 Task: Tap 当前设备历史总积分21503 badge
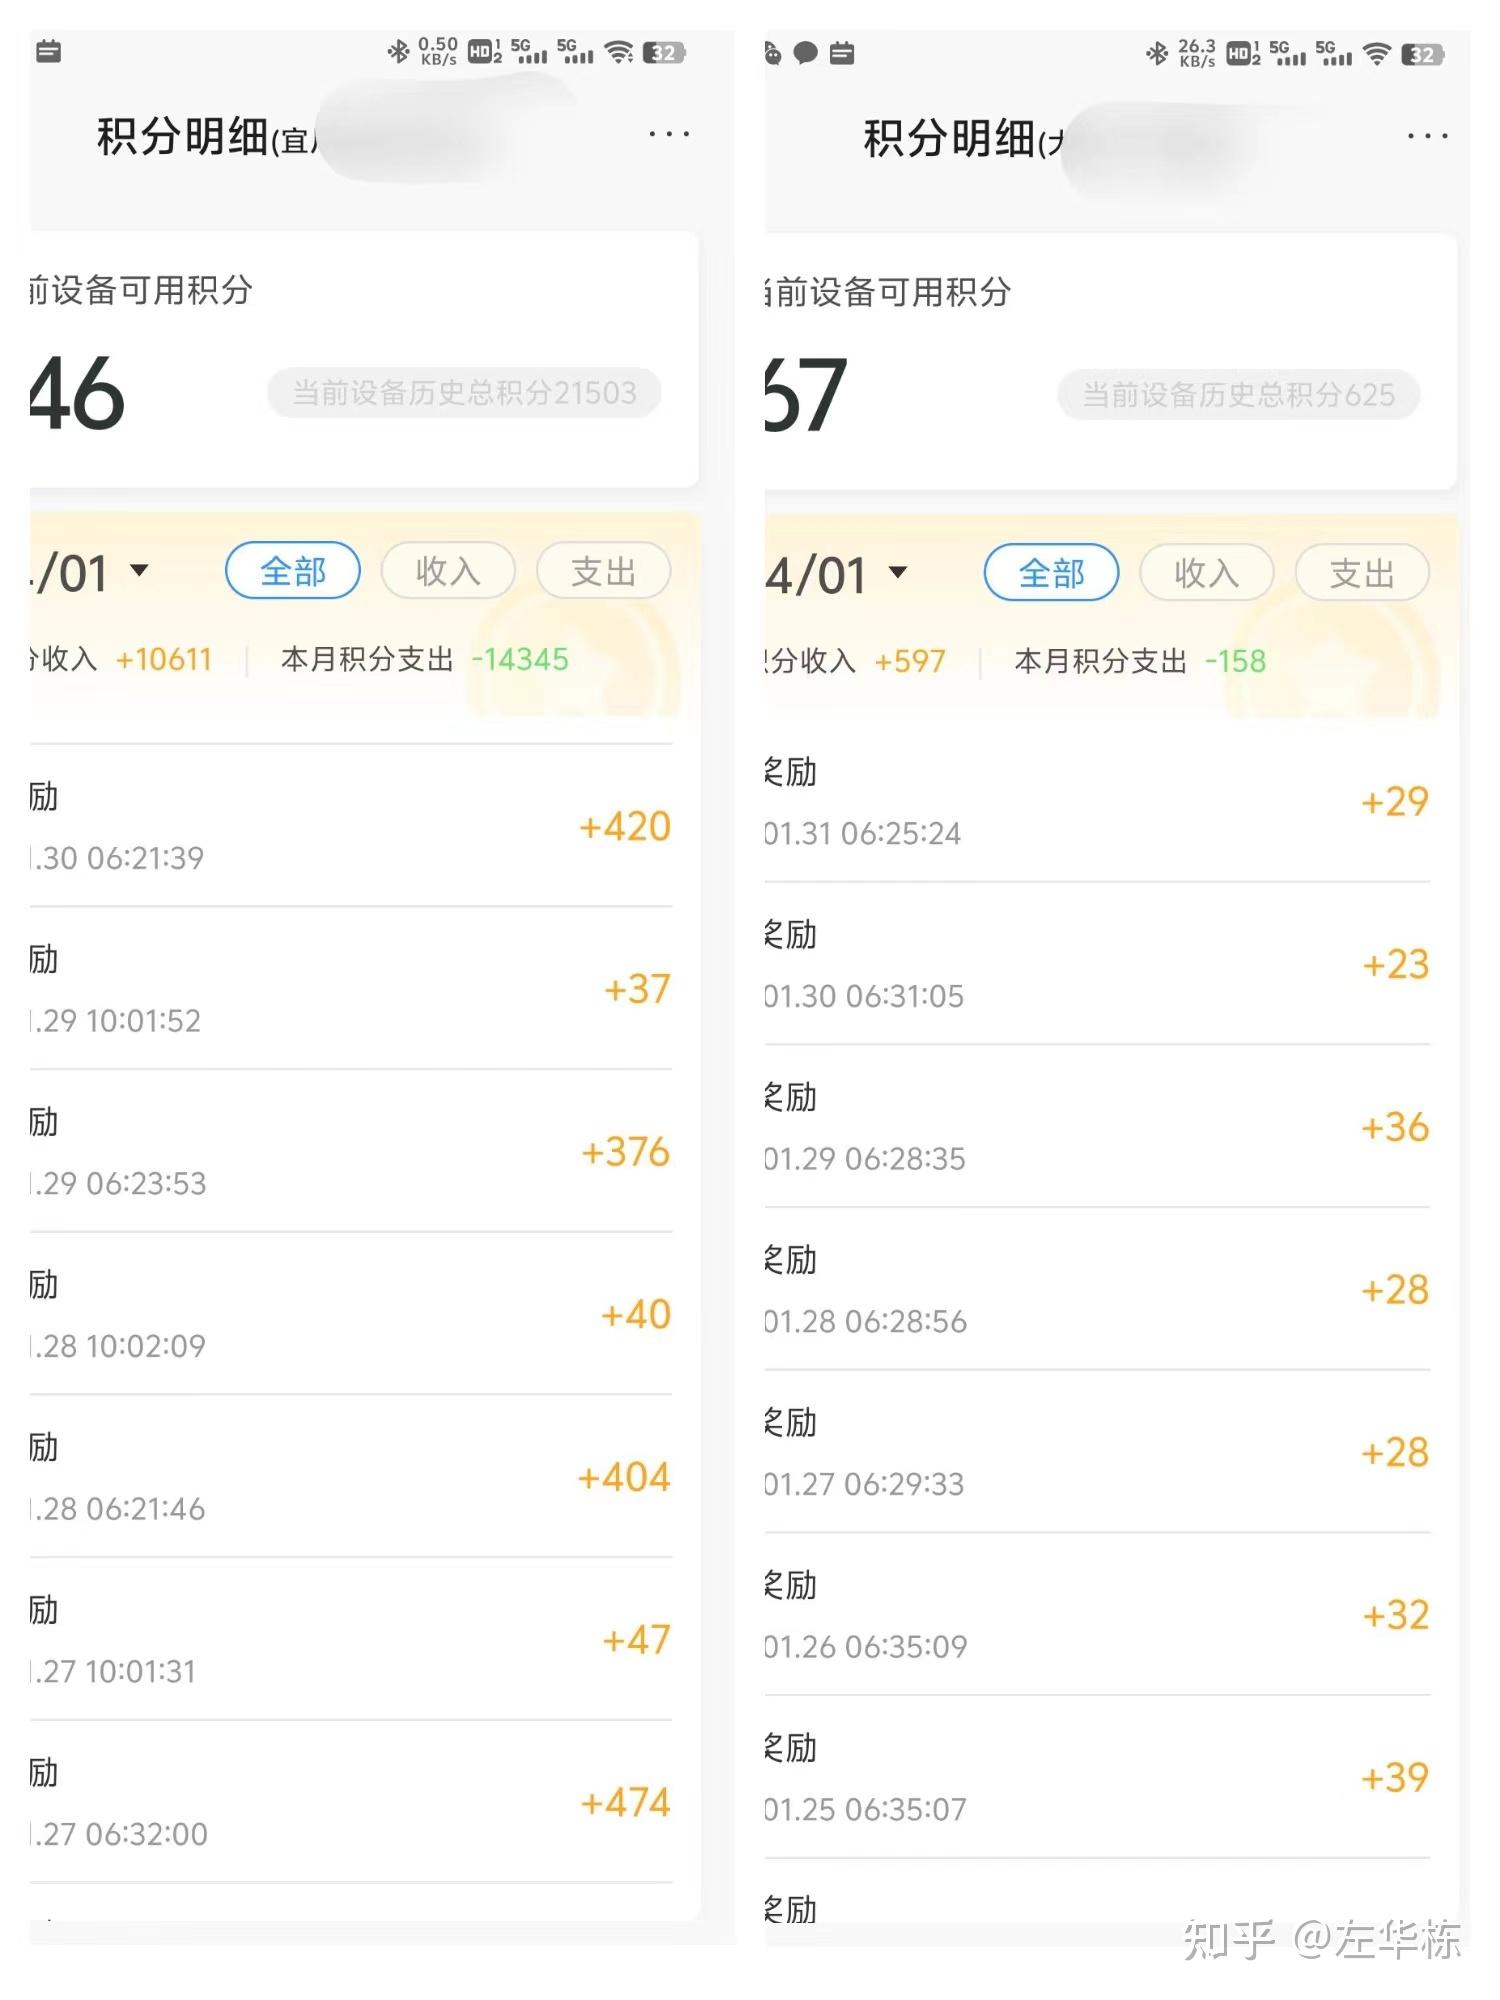pos(464,393)
